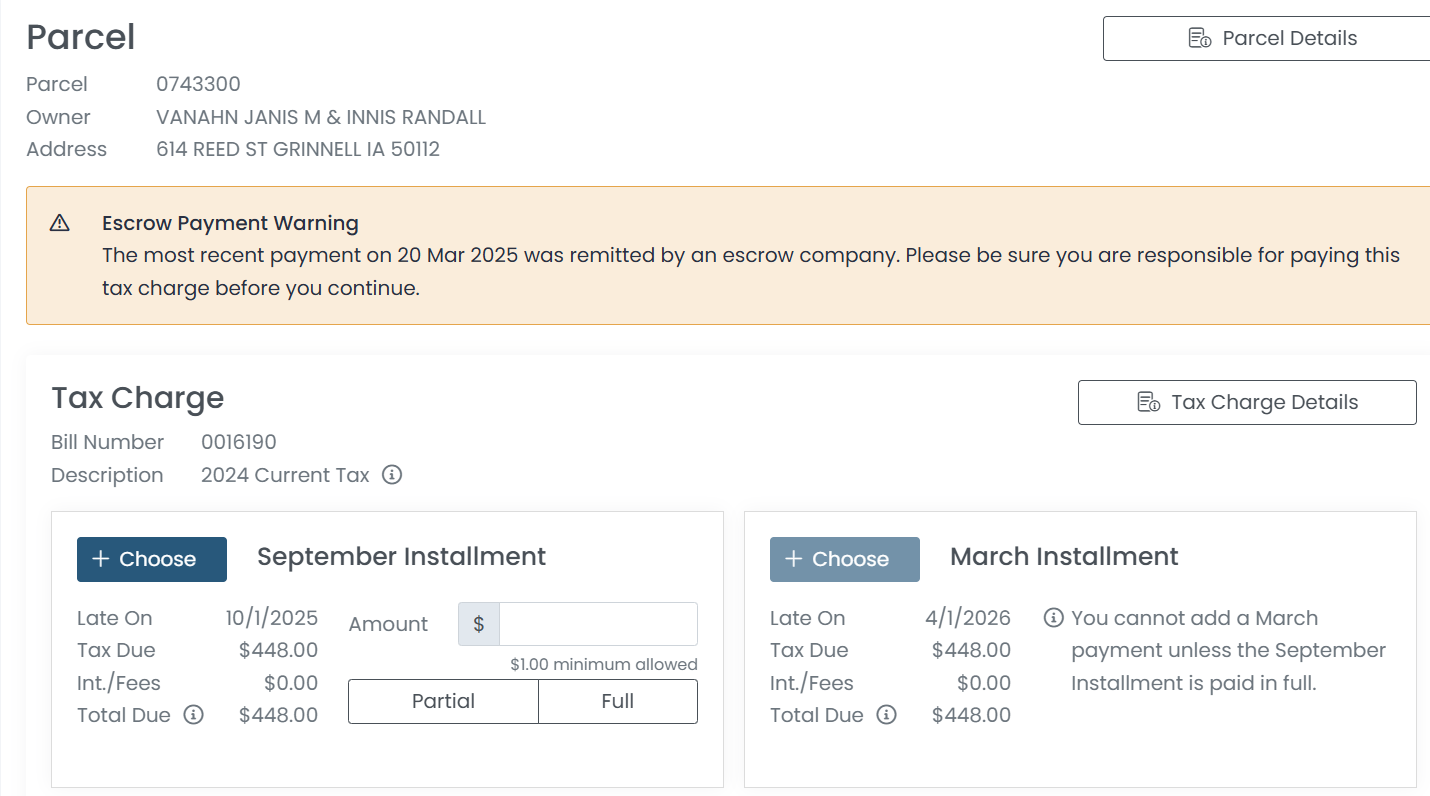Click March Installment Total Due info icon
Screen dimensions: 1430x796
(887, 715)
